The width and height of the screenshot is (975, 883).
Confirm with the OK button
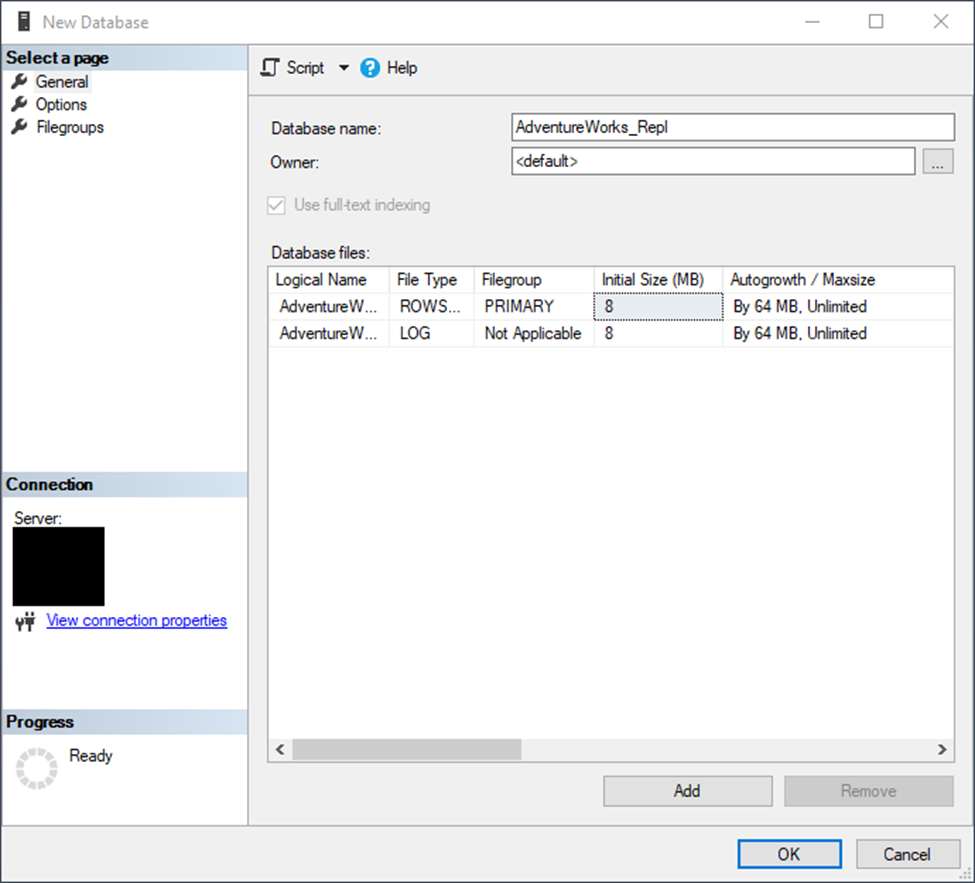click(790, 854)
